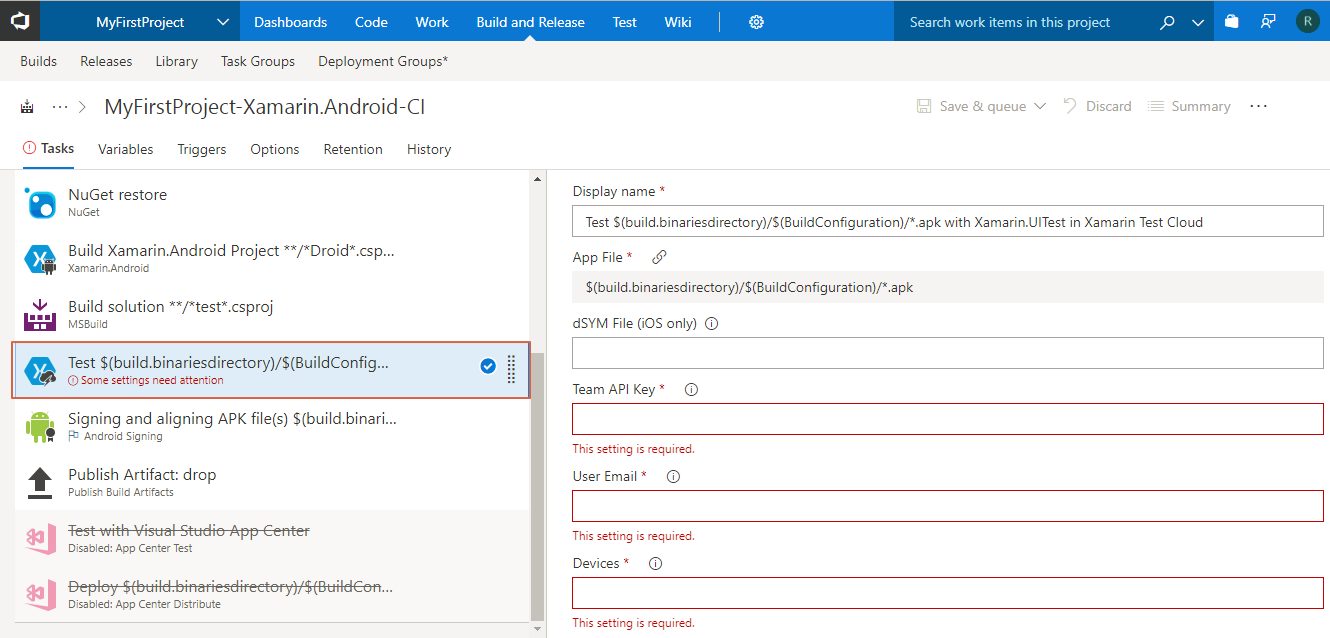Open the feedback chat icon
The height and width of the screenshot is (638, 1330).
point(1268,22)
